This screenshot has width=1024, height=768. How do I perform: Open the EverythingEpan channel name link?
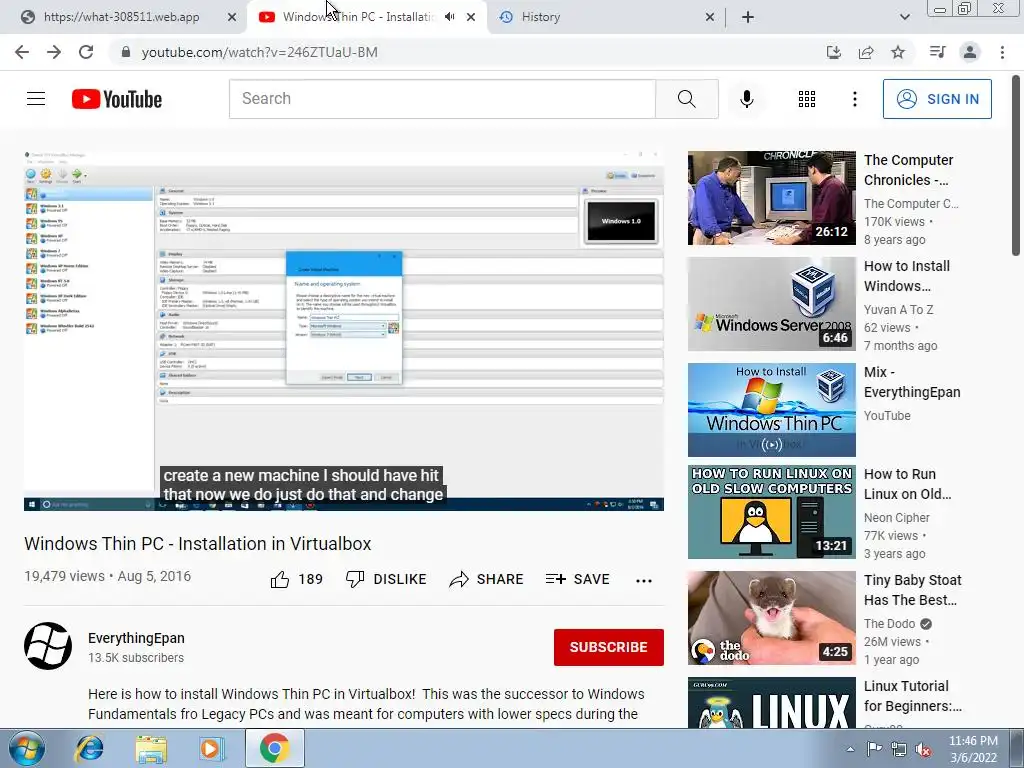136,638
